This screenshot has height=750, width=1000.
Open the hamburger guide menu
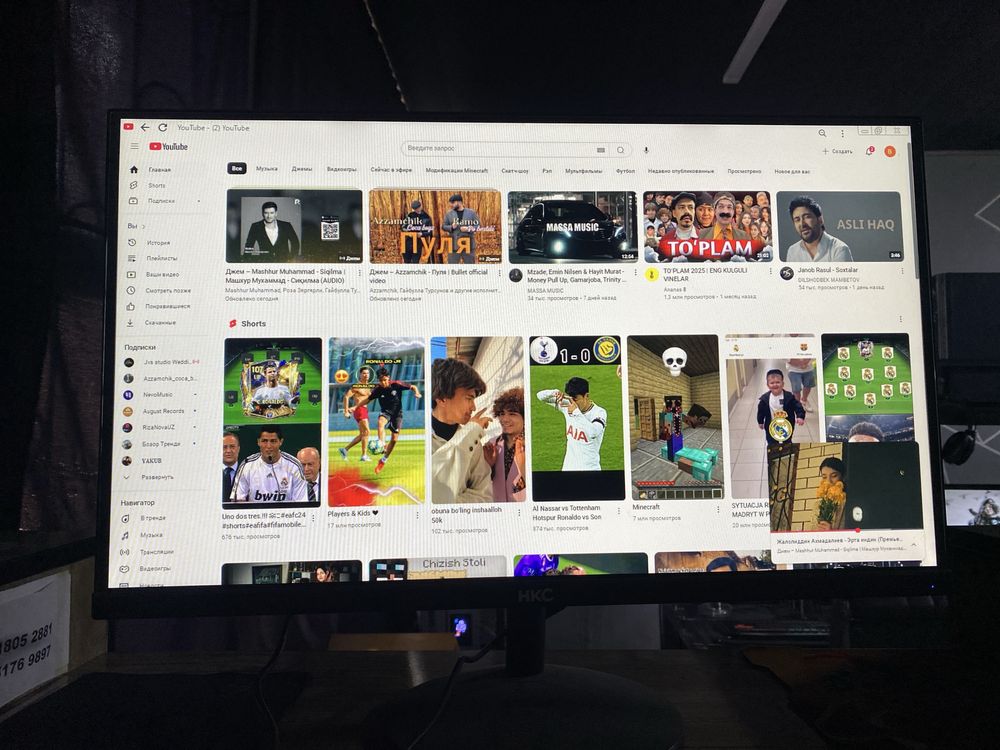pyautogui.click(x=135, y=146)
